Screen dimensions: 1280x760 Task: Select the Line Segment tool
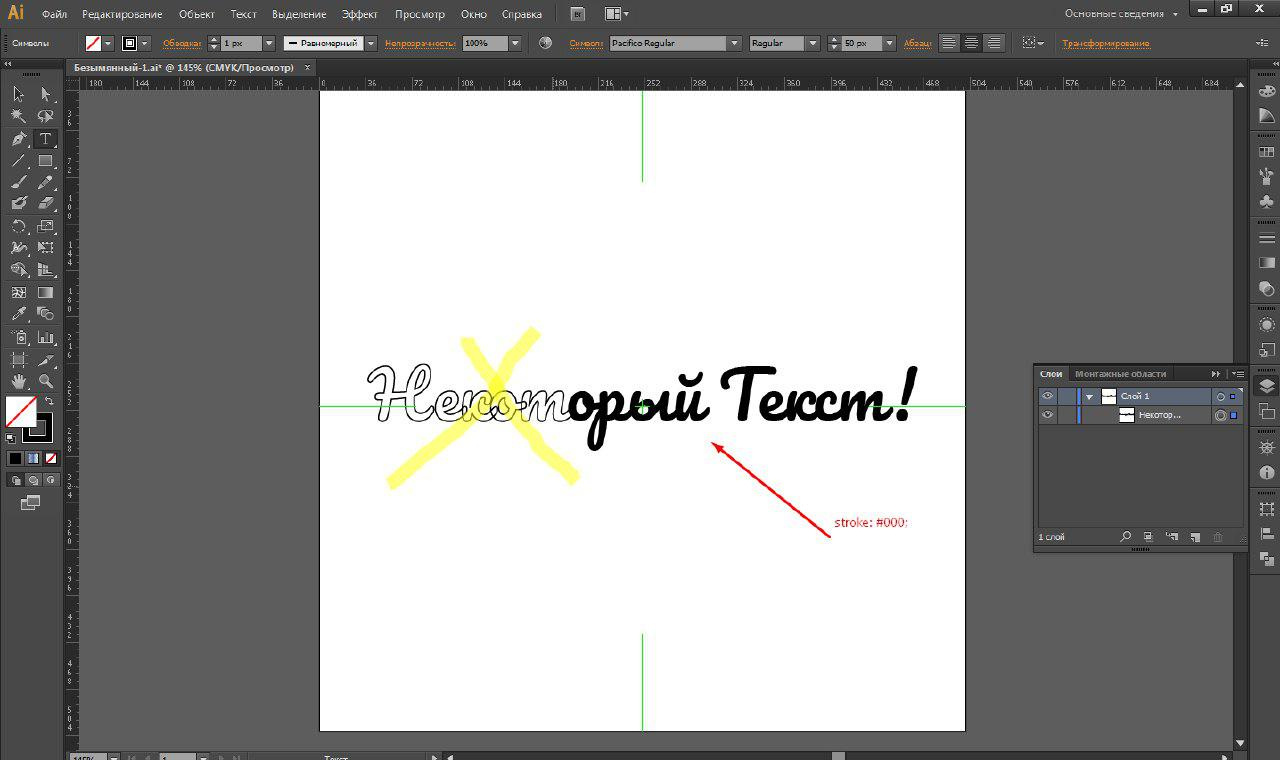(18, 161)
